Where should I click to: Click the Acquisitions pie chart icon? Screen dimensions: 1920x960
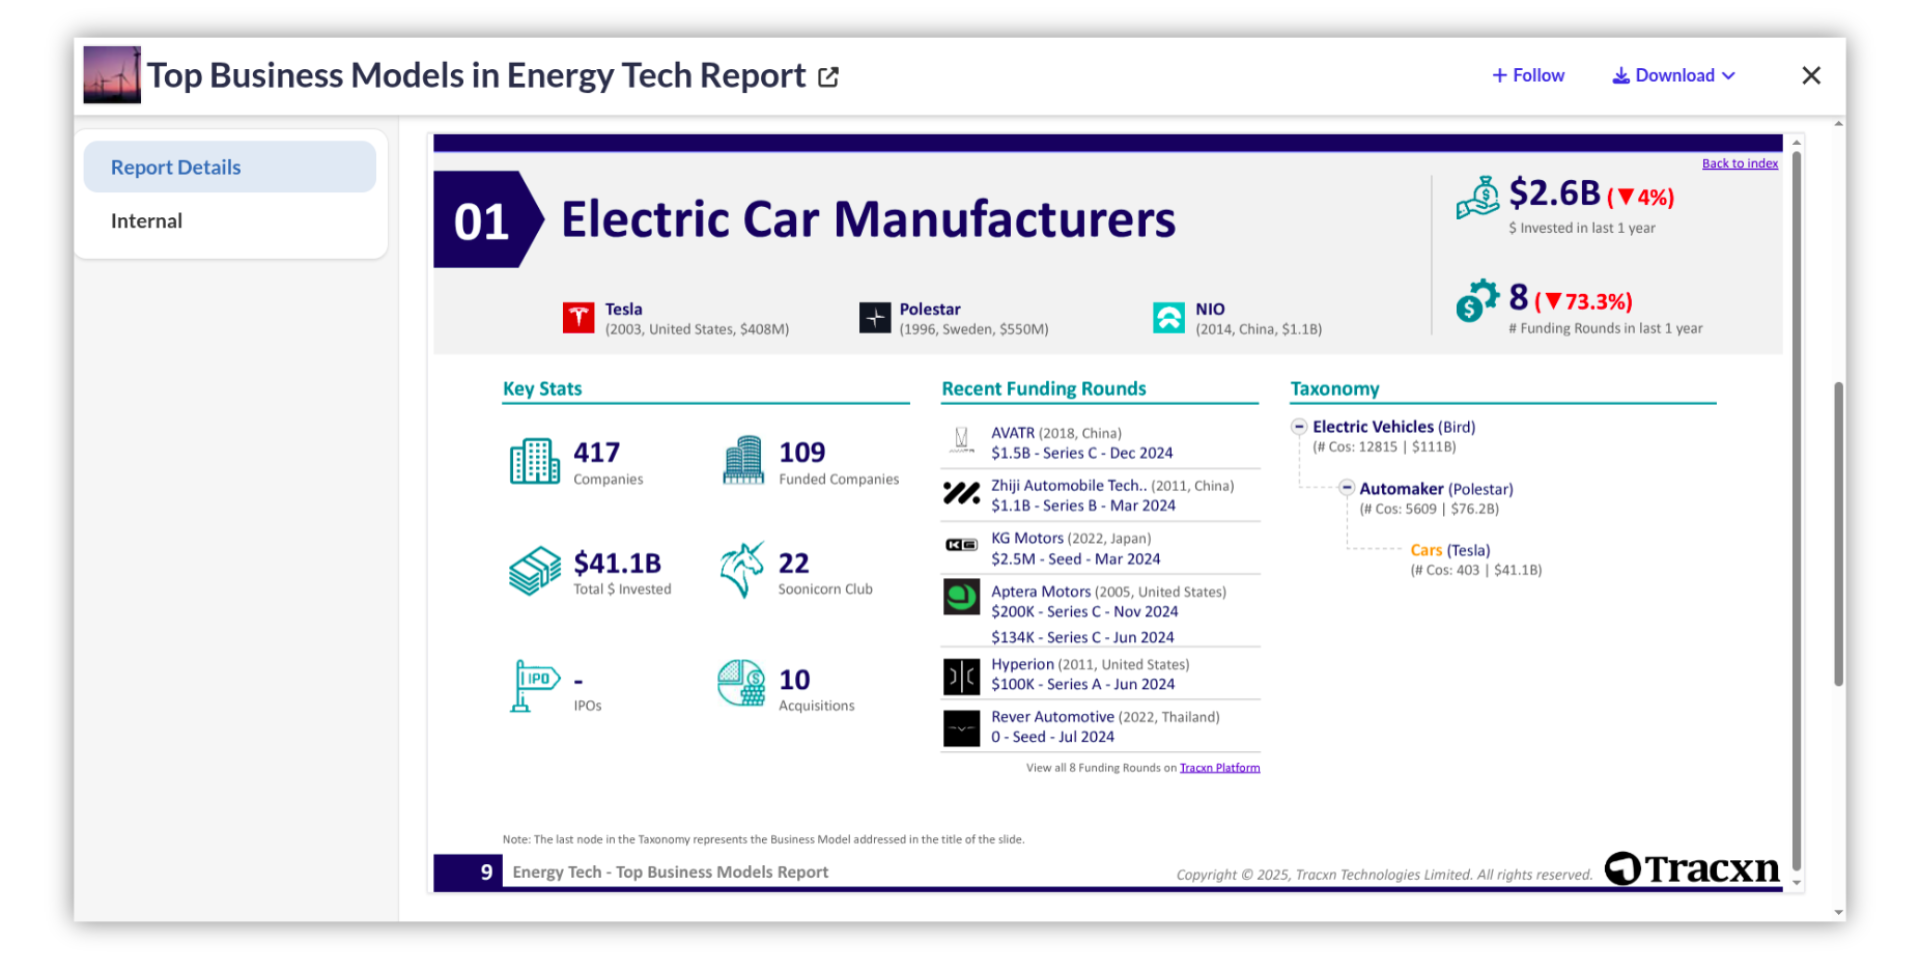[741, 684]
